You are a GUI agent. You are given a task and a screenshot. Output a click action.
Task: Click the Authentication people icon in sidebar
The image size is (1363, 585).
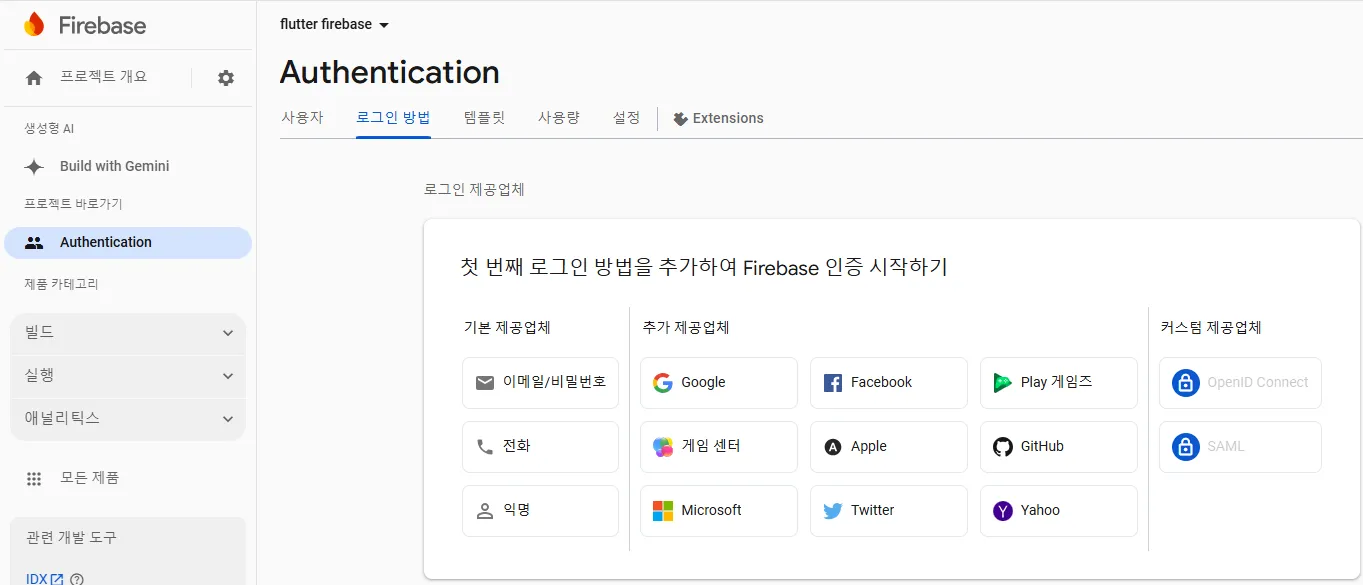[x=34, y=243]
